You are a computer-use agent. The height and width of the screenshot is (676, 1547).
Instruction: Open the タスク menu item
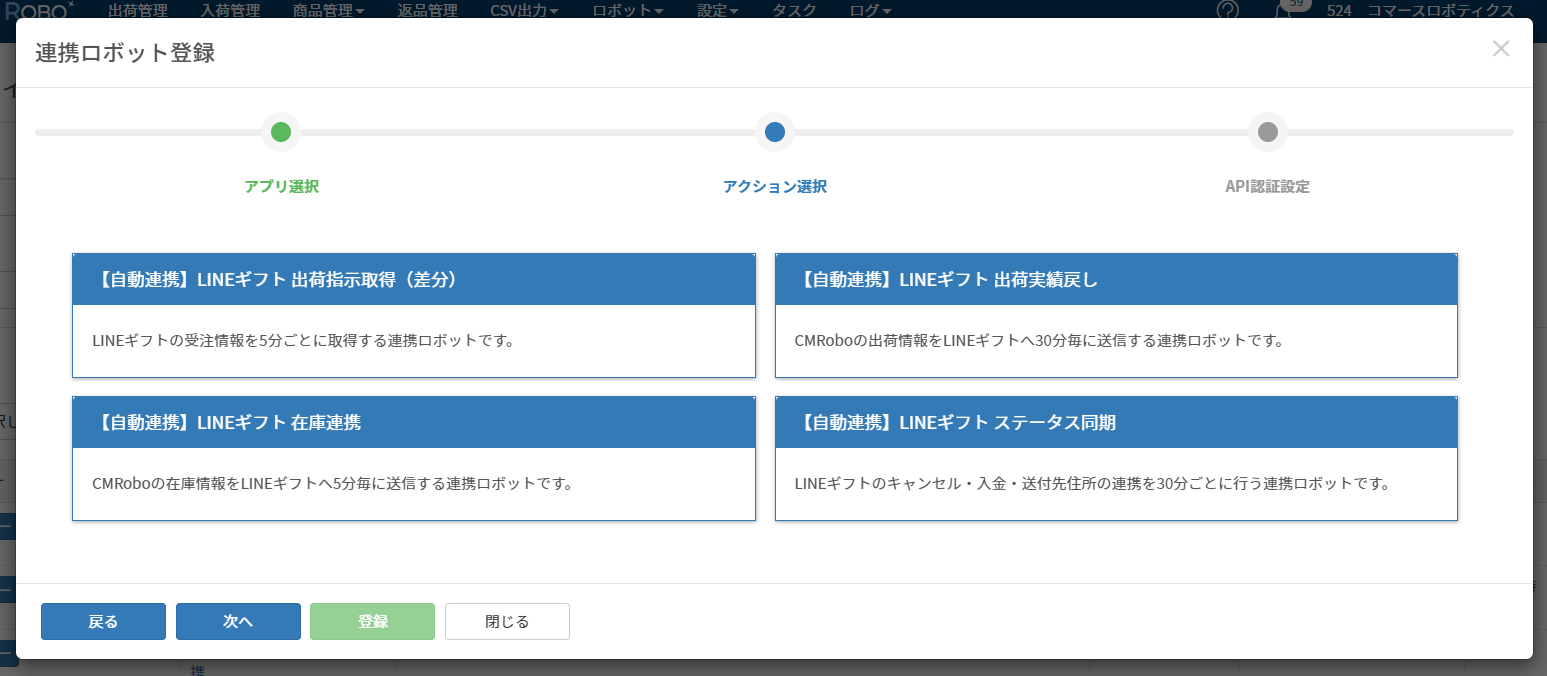point(794,11)
